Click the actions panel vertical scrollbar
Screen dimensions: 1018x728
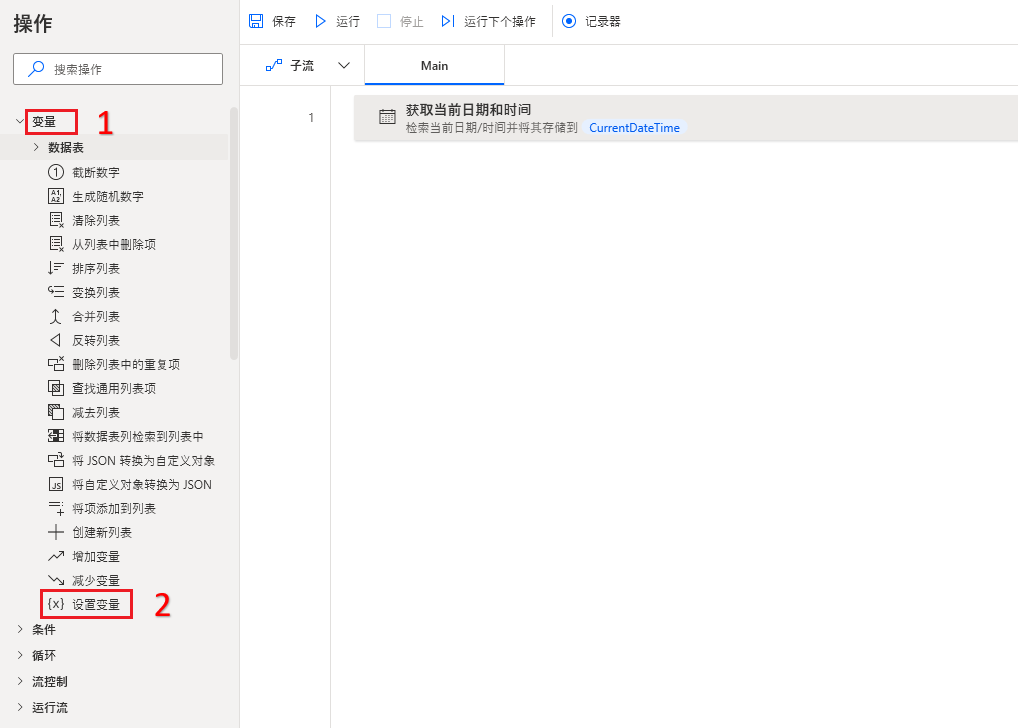pos(234,234)
